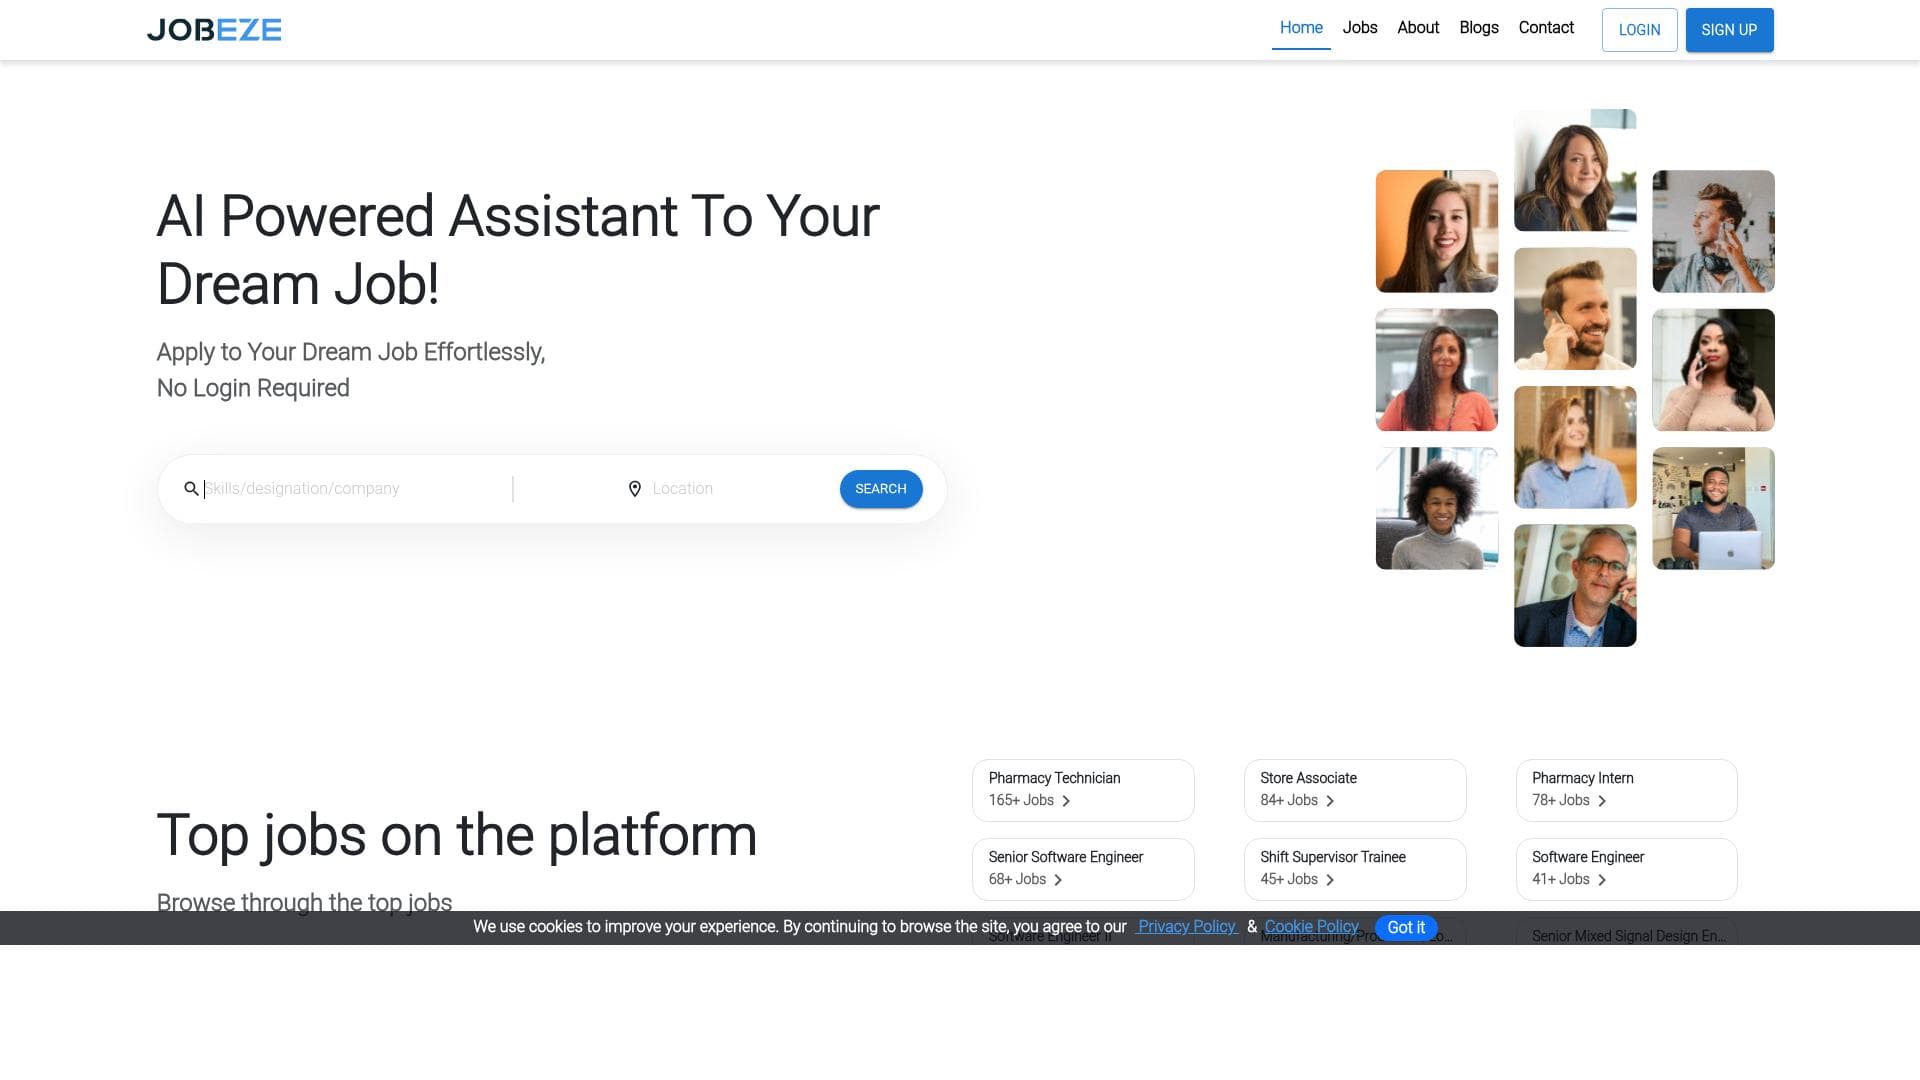Screen dimensions: 1920x1080
Task: Click the arrow on Software Engineer card
Action: tap(1601, 880)
